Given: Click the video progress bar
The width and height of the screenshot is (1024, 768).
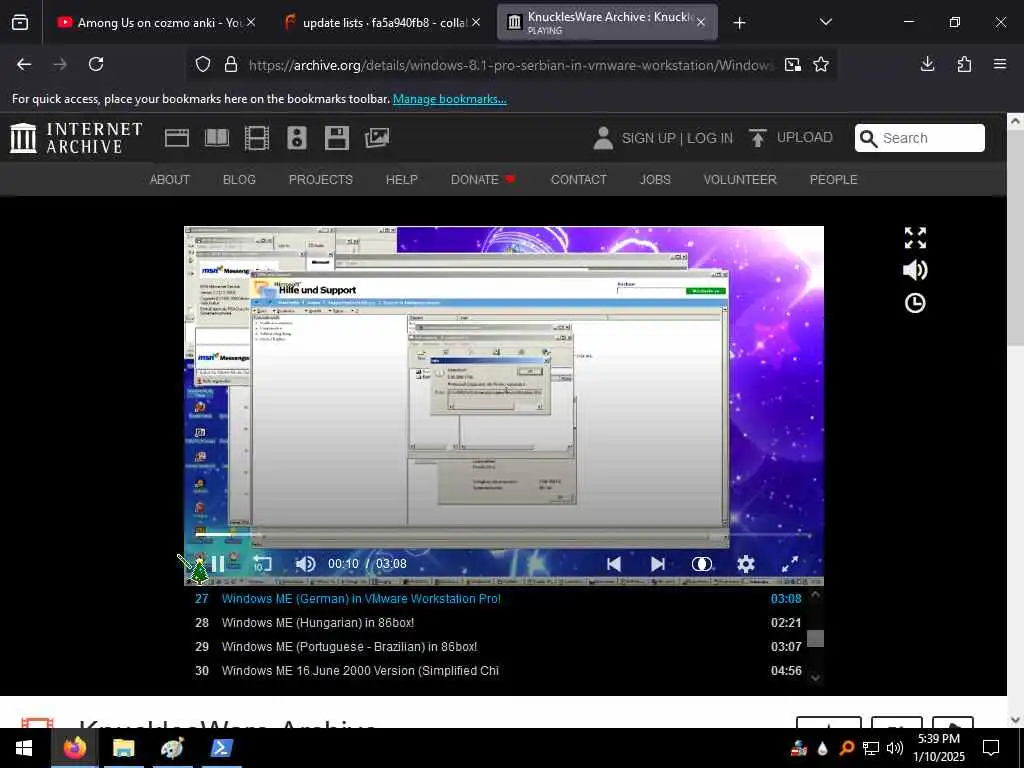Looking at the screenshot, I should (x=504, y=536).
